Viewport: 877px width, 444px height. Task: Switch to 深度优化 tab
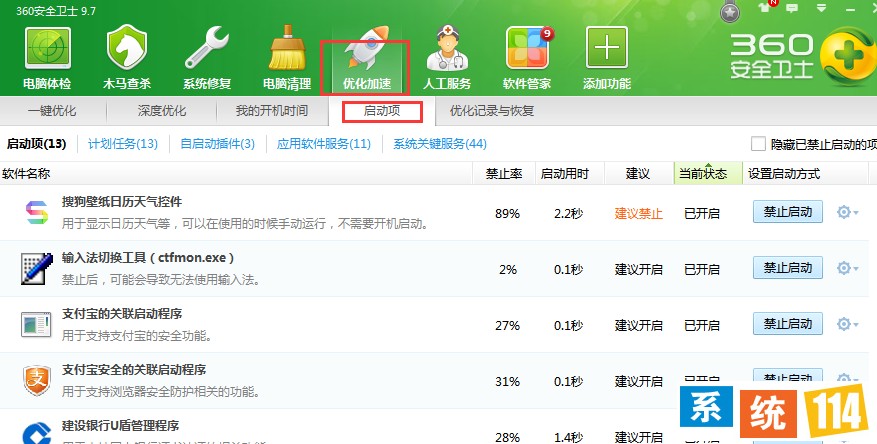click(x=162, y=111)
